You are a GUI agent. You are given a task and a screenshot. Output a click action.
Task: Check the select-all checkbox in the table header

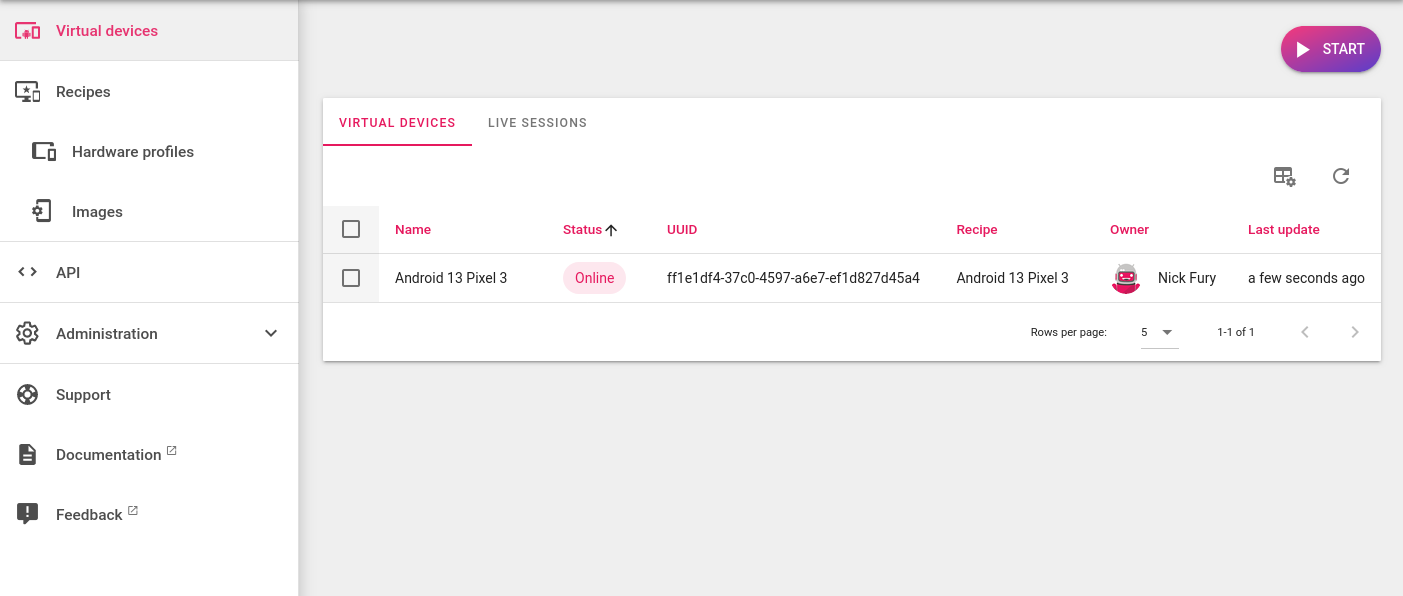tap(351, 229)
